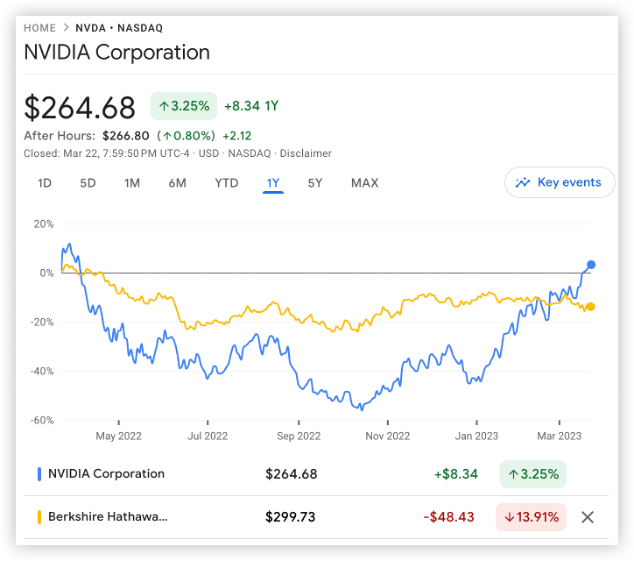Open the NVIDIA Corporation comparison row
Image resolution: width=634 pixels, height=562 pixels.
pos(106,474)
